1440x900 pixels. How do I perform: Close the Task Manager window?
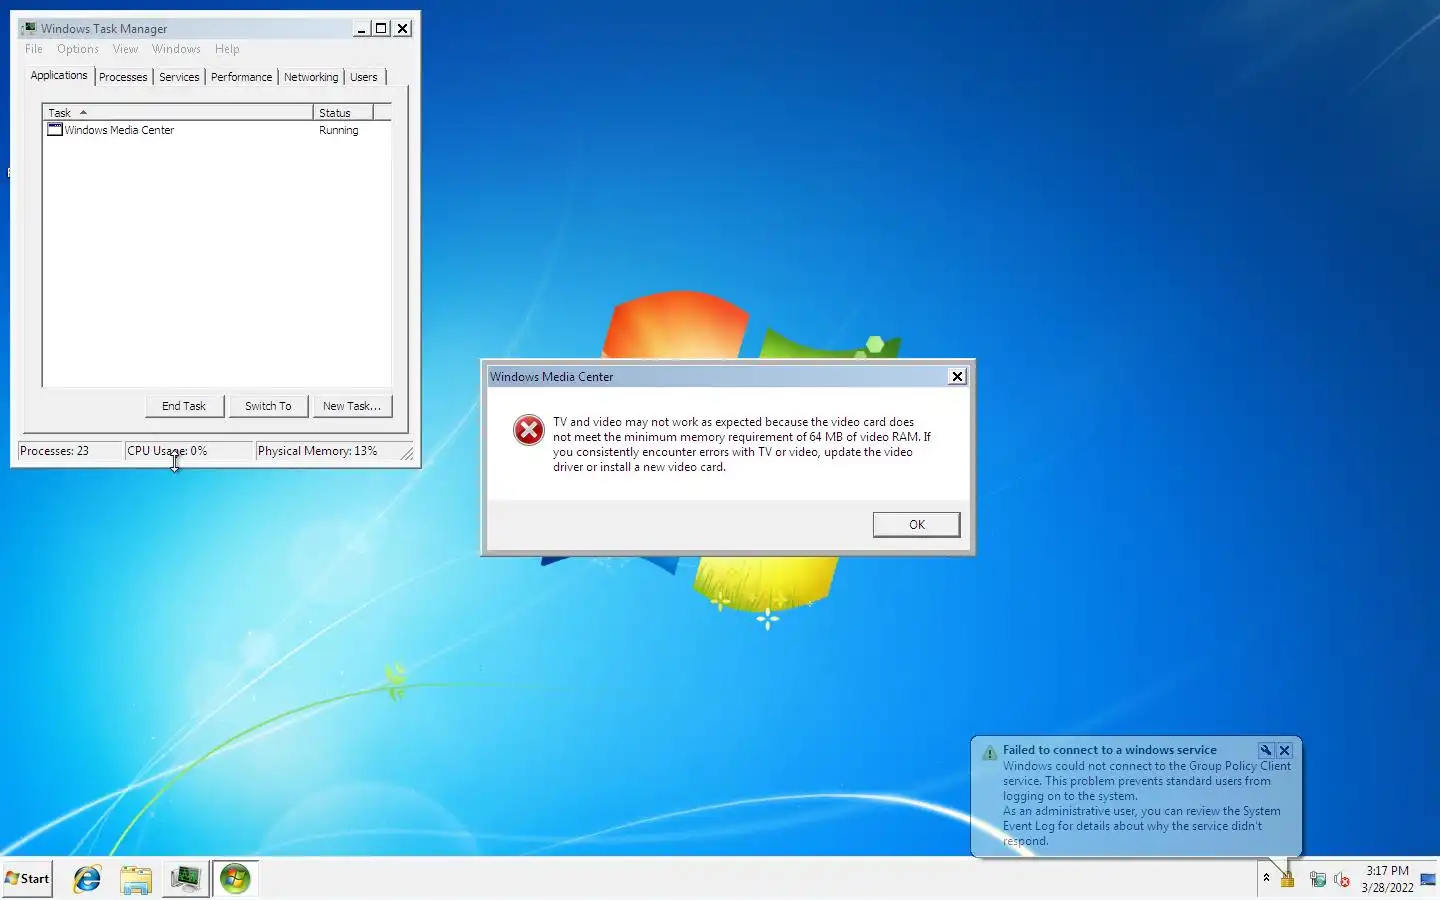402,28
